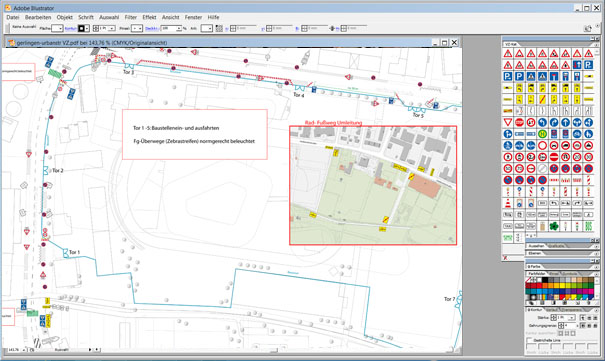
Task: Click the constrain width and height proportions icon
Action: click(x=332, y=29)
